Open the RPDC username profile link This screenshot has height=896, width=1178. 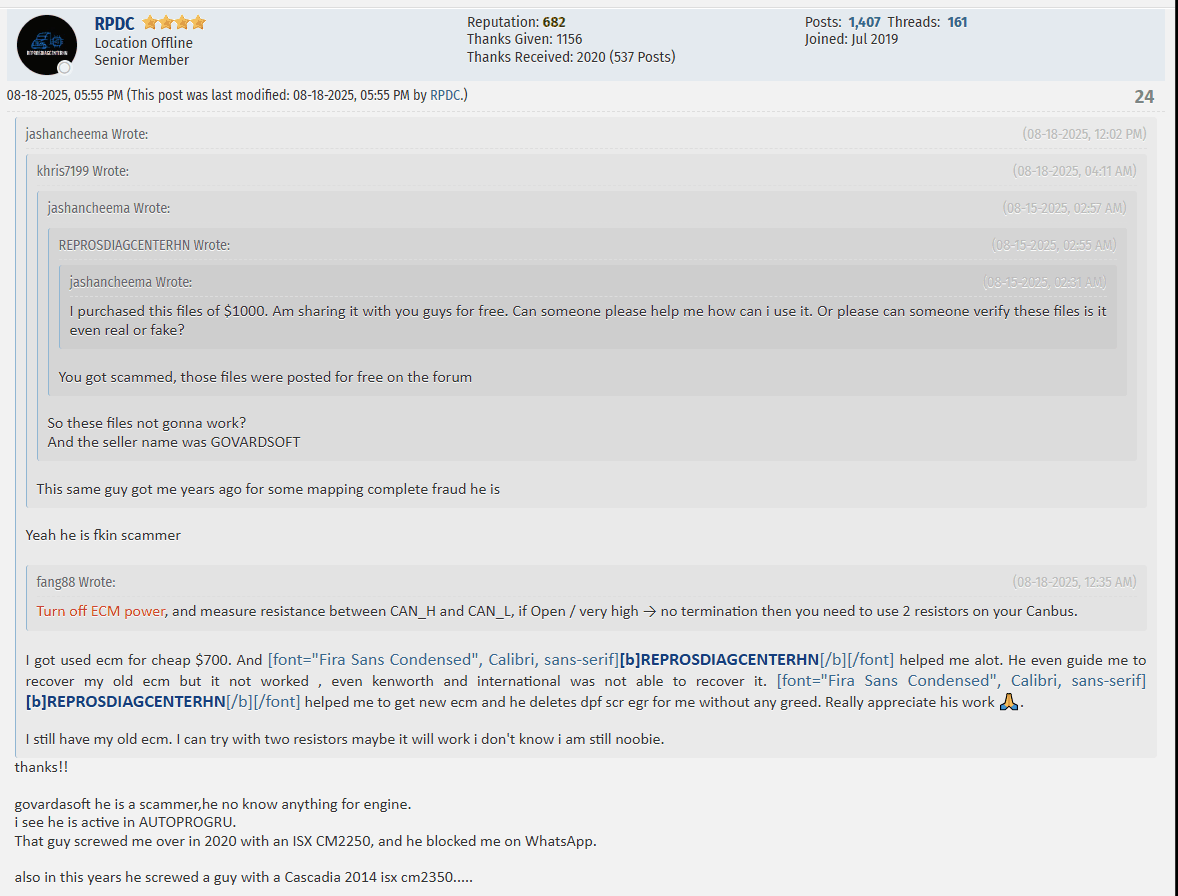(x=114, y=23)
